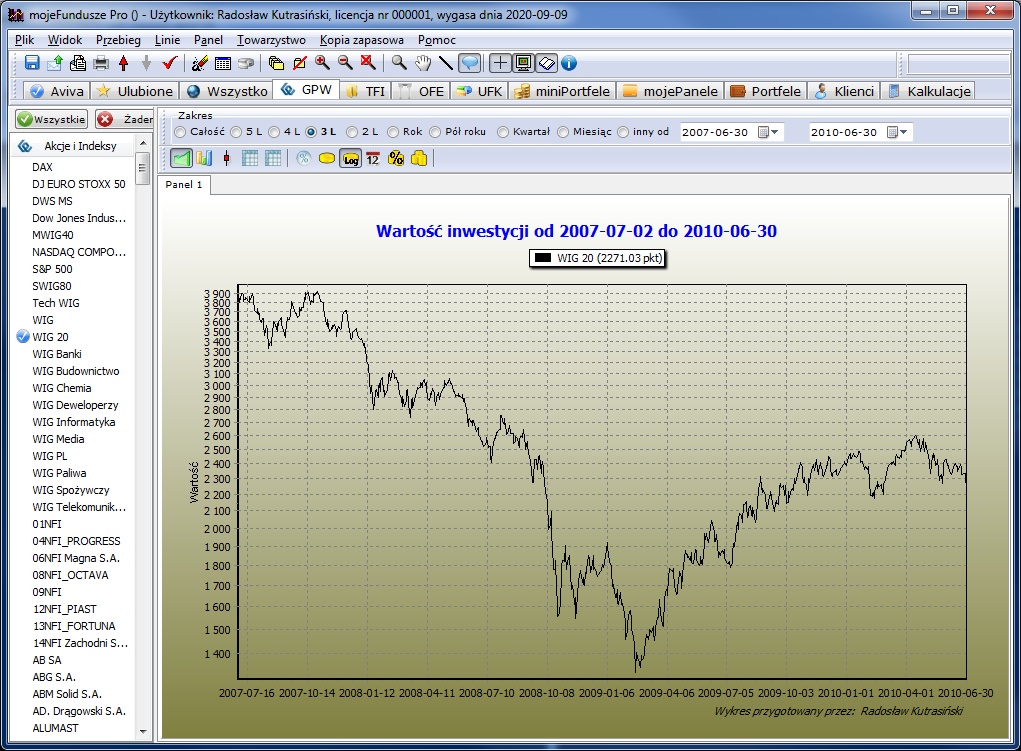
Task: Select WIG Banki in the index list
Action: [57, 354]
